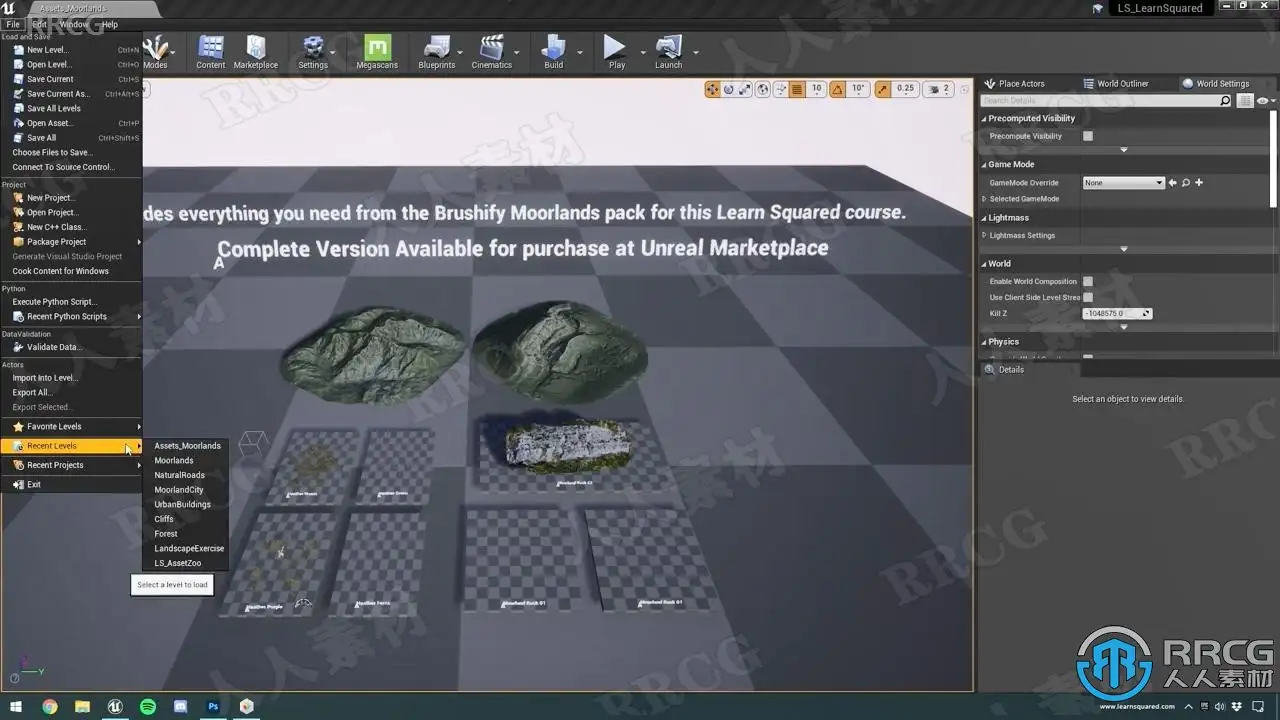The height and width of the screenshot is (720, 1280).
Task: Click the Build toolbar icon
Action: point(553,50)
